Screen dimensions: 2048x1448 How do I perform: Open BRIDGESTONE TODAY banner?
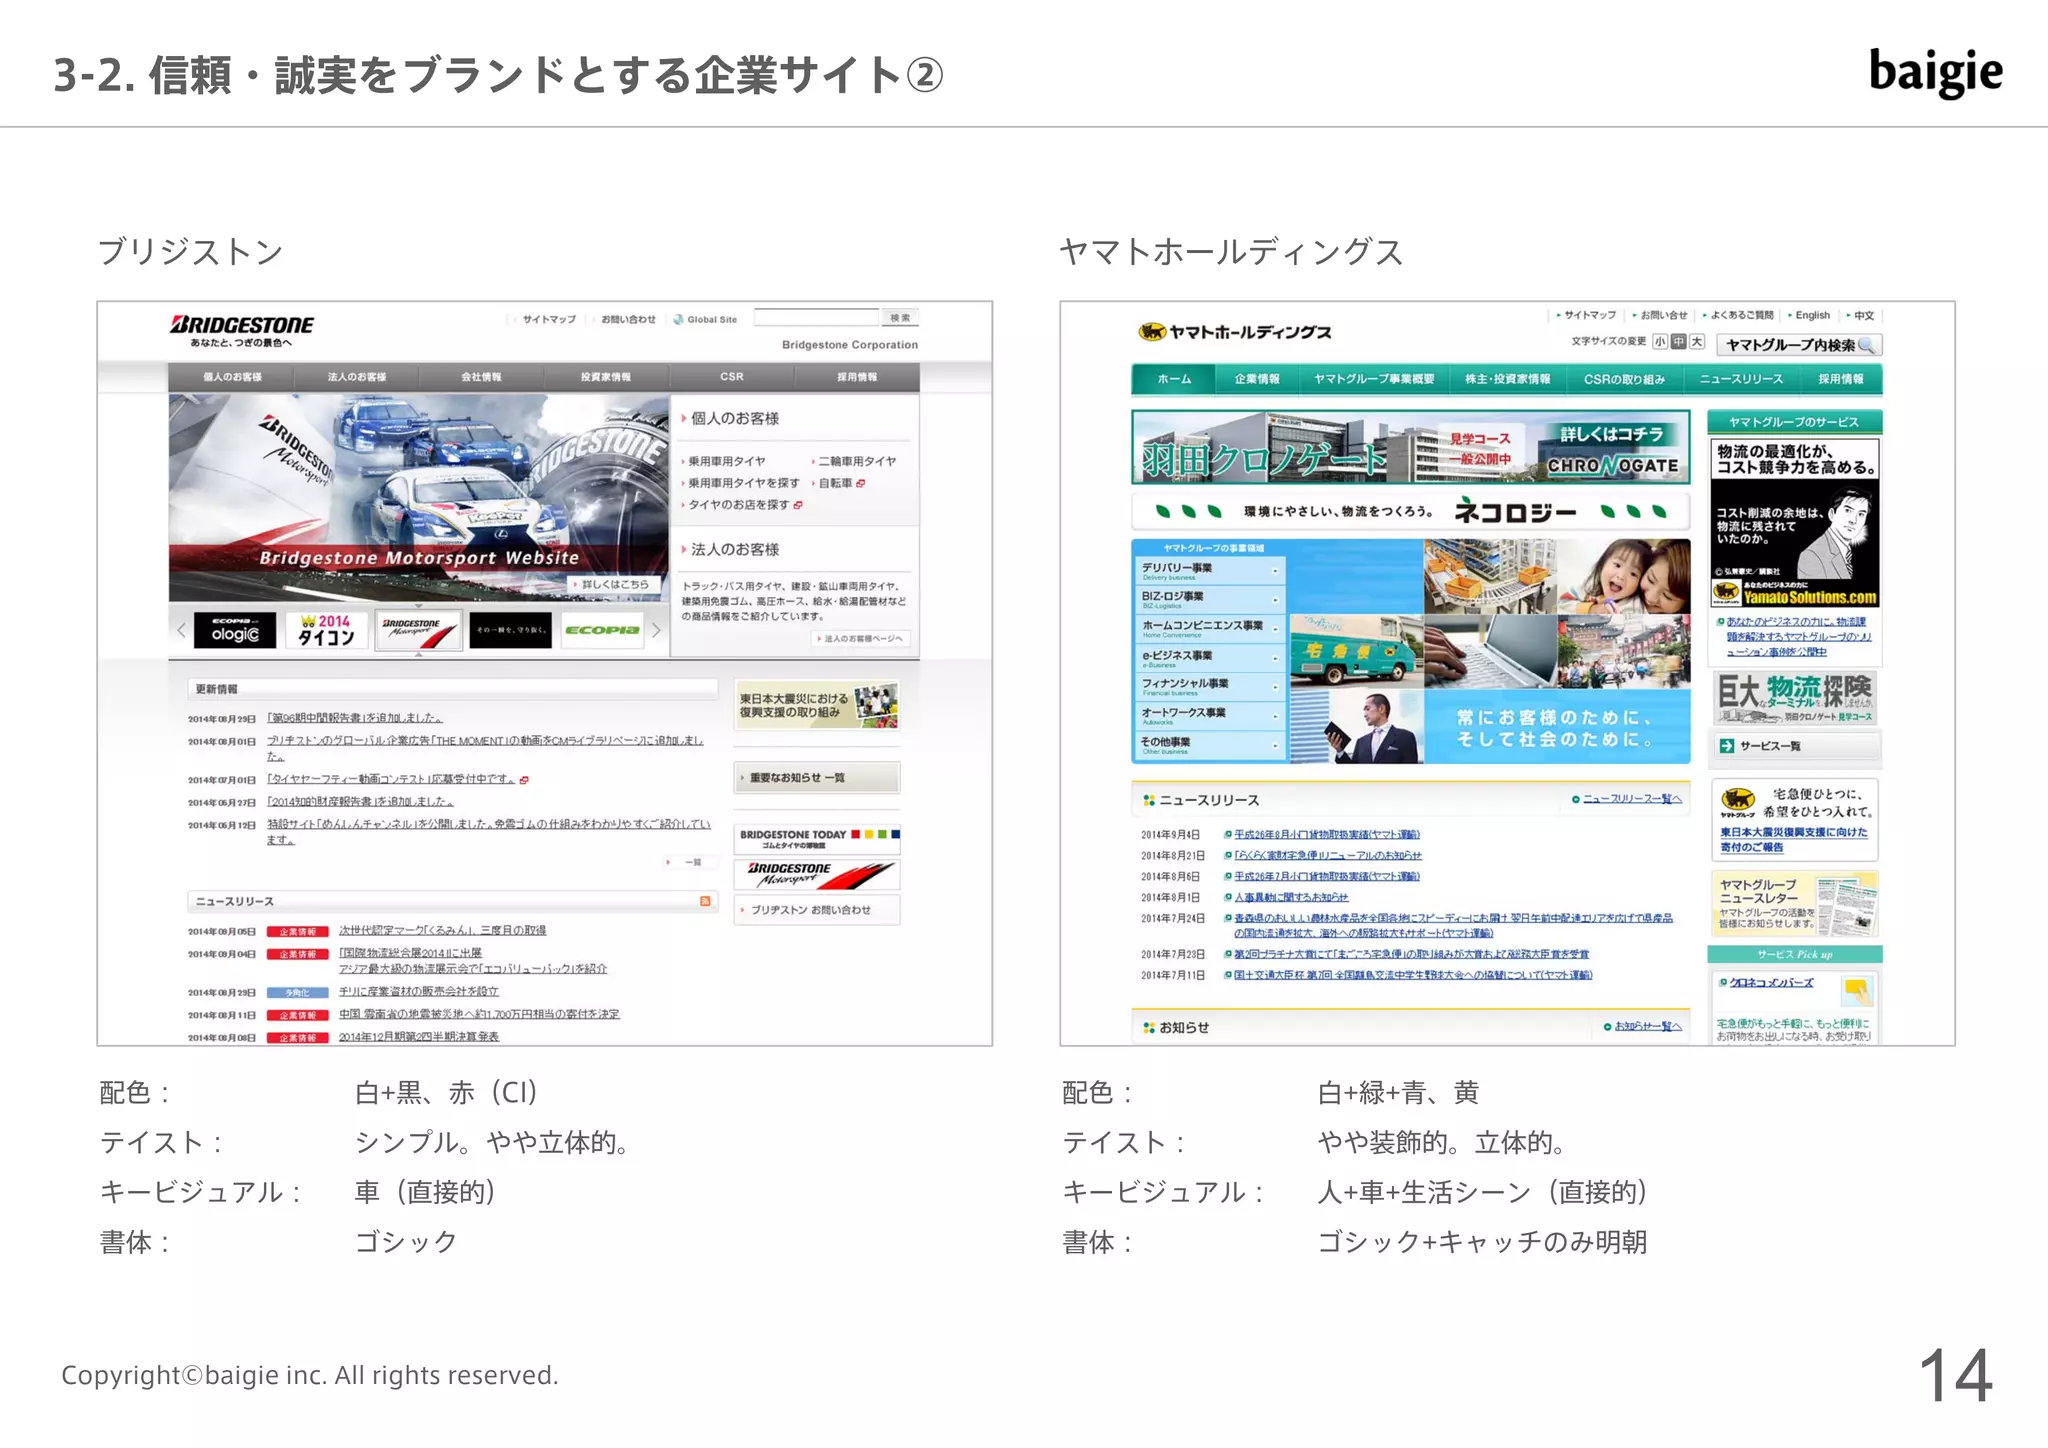point(817,839)
